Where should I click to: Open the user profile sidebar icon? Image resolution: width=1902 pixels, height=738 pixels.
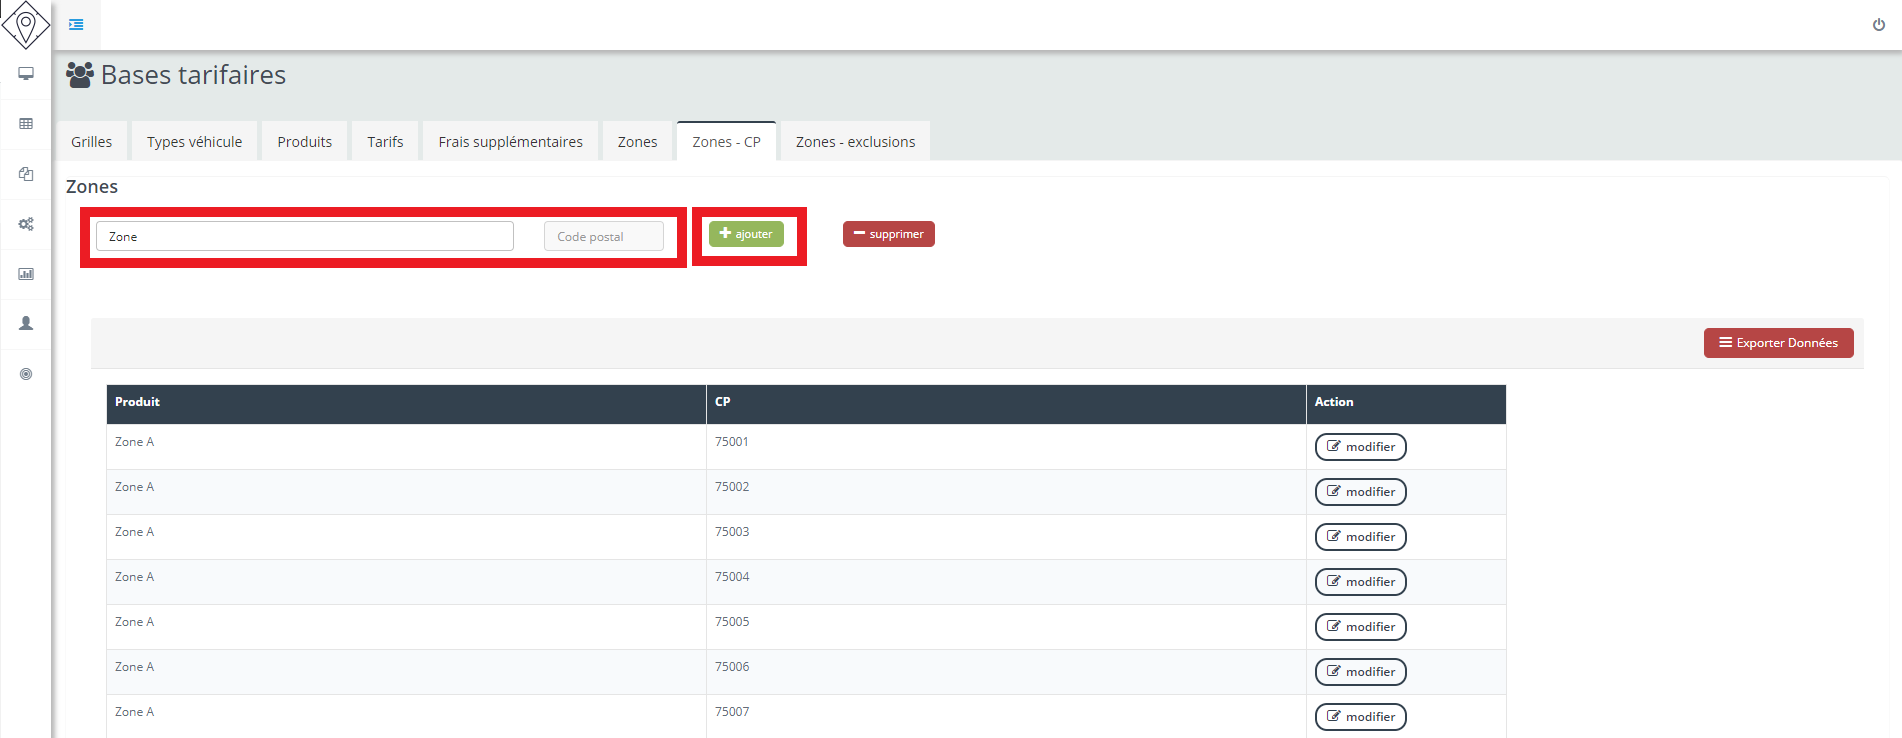coord(26,324)
